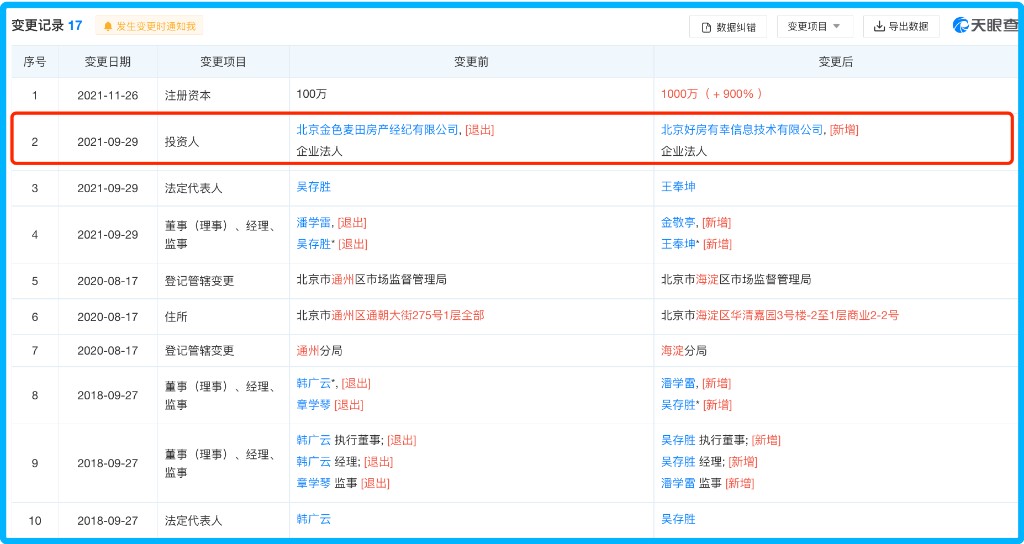Click the bell icon in change notification
The width and height of the screenshot is (1024, 544).
[108, 26]
